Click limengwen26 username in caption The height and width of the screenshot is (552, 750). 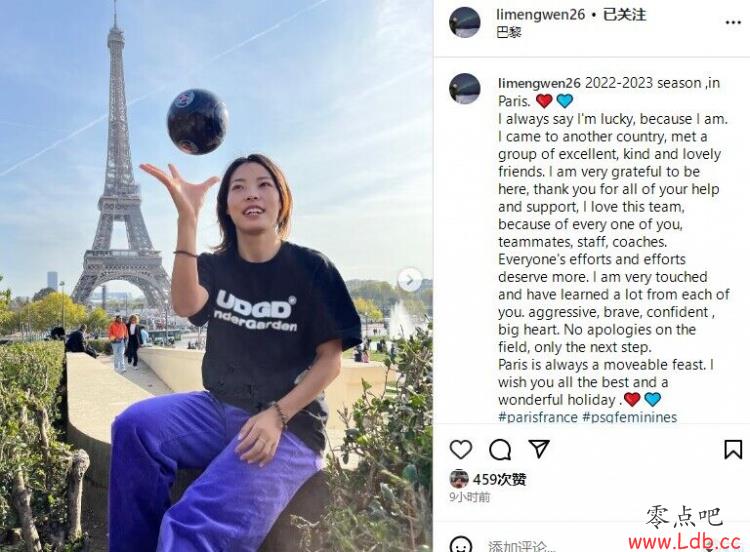[539, 83]
